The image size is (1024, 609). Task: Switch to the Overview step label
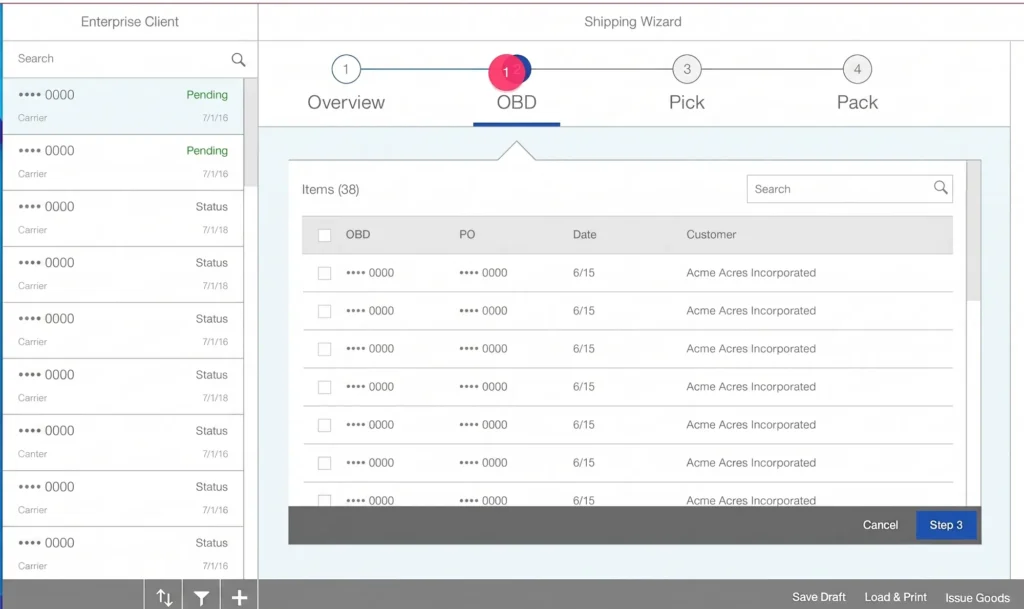tap(346, 102)
